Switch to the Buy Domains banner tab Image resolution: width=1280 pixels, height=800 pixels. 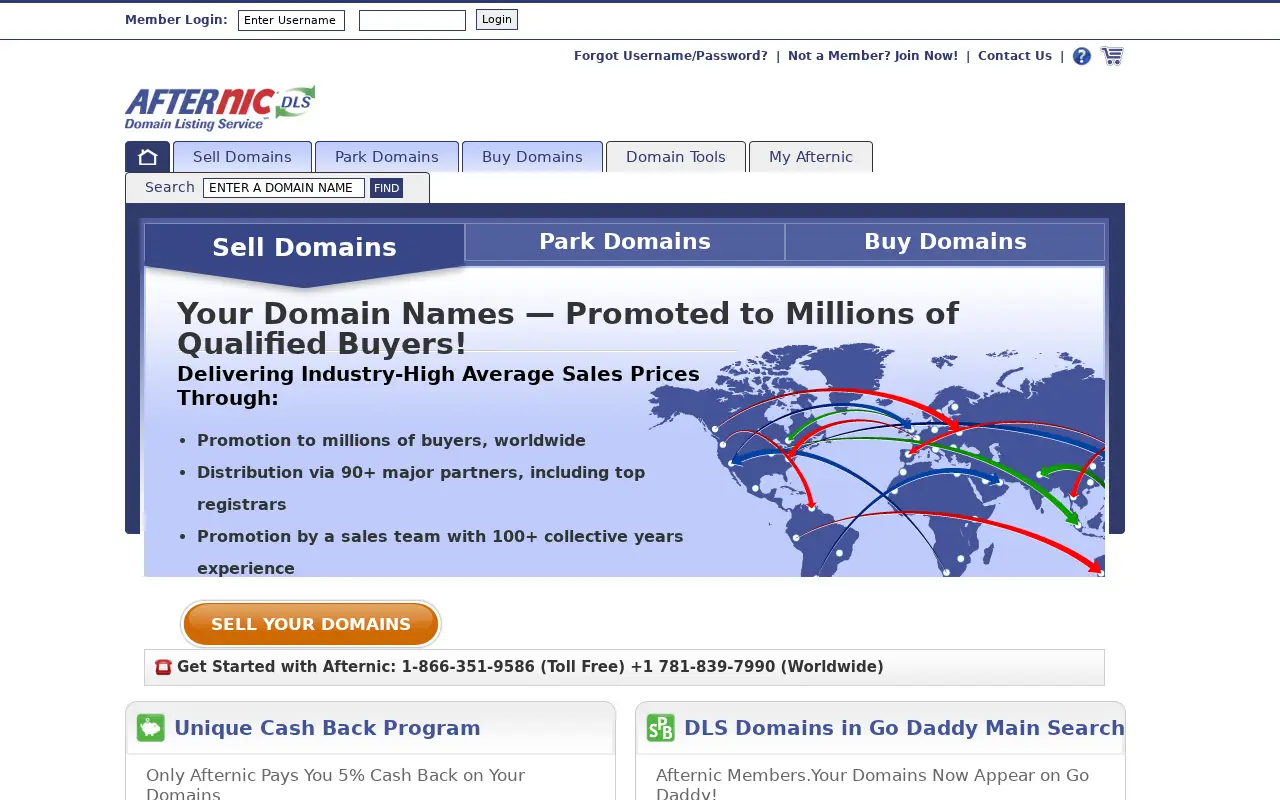945,242
